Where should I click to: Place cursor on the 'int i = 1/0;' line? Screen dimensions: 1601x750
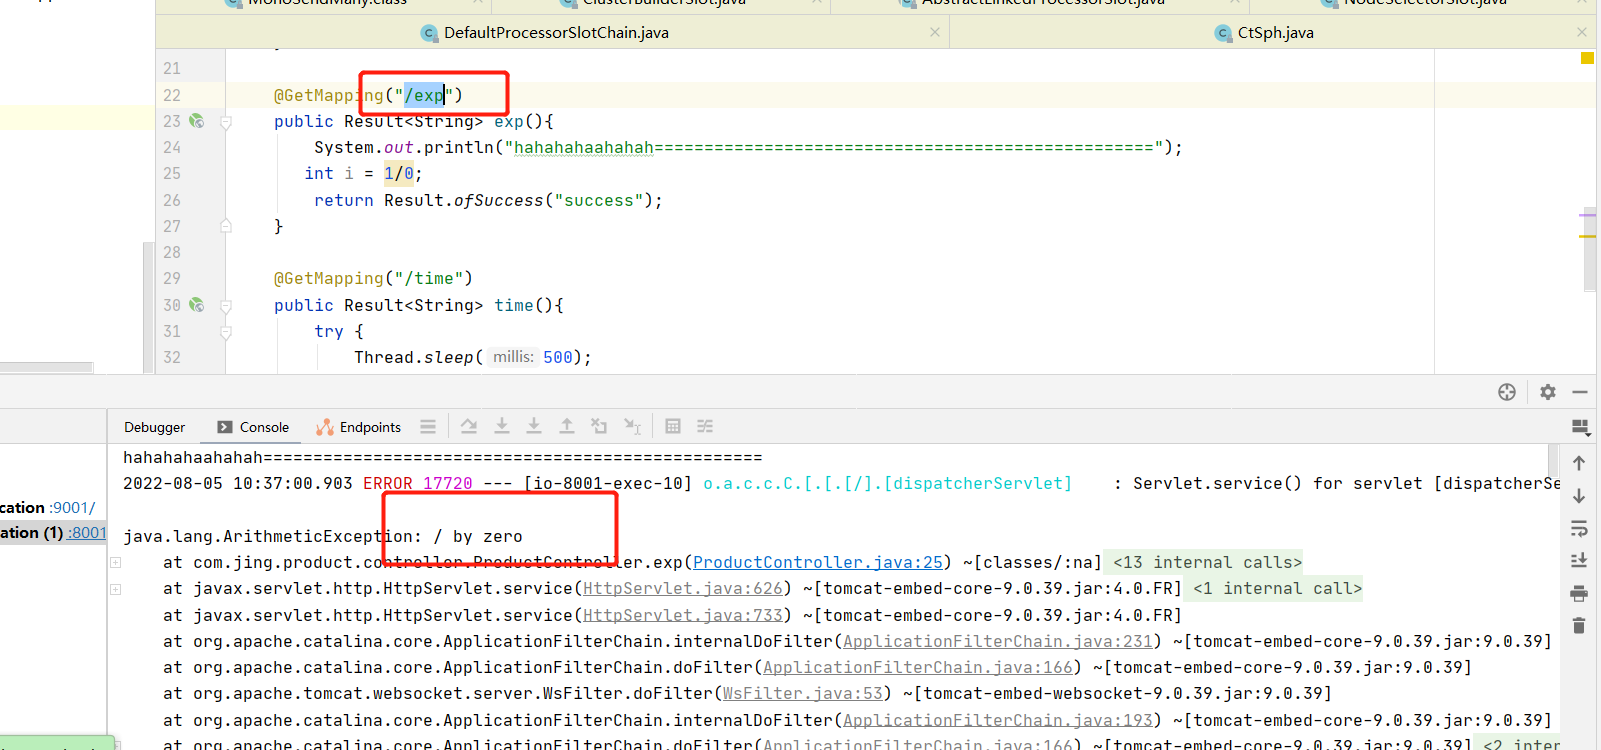coord(363,173)
